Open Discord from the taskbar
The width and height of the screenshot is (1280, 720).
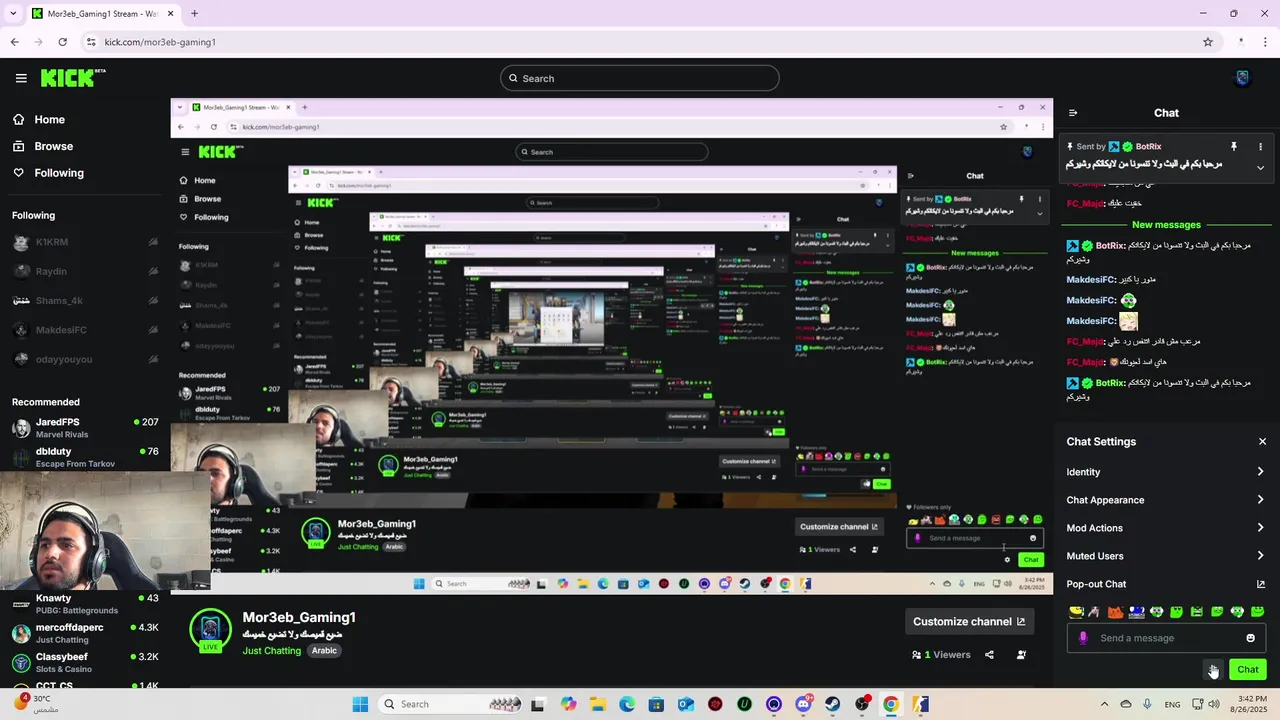pyautogui.click(x=803, y=704)
